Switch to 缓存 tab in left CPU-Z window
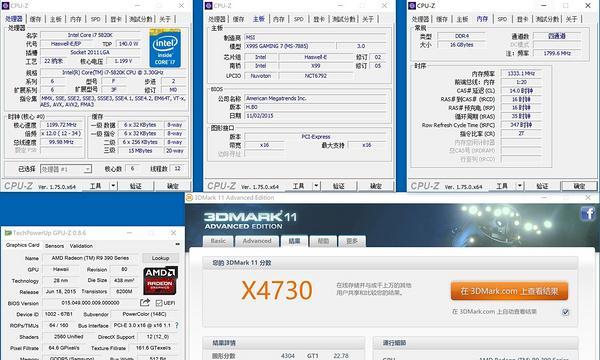The width and height of the screenshot is (600, 360). [x=35, y=19]
